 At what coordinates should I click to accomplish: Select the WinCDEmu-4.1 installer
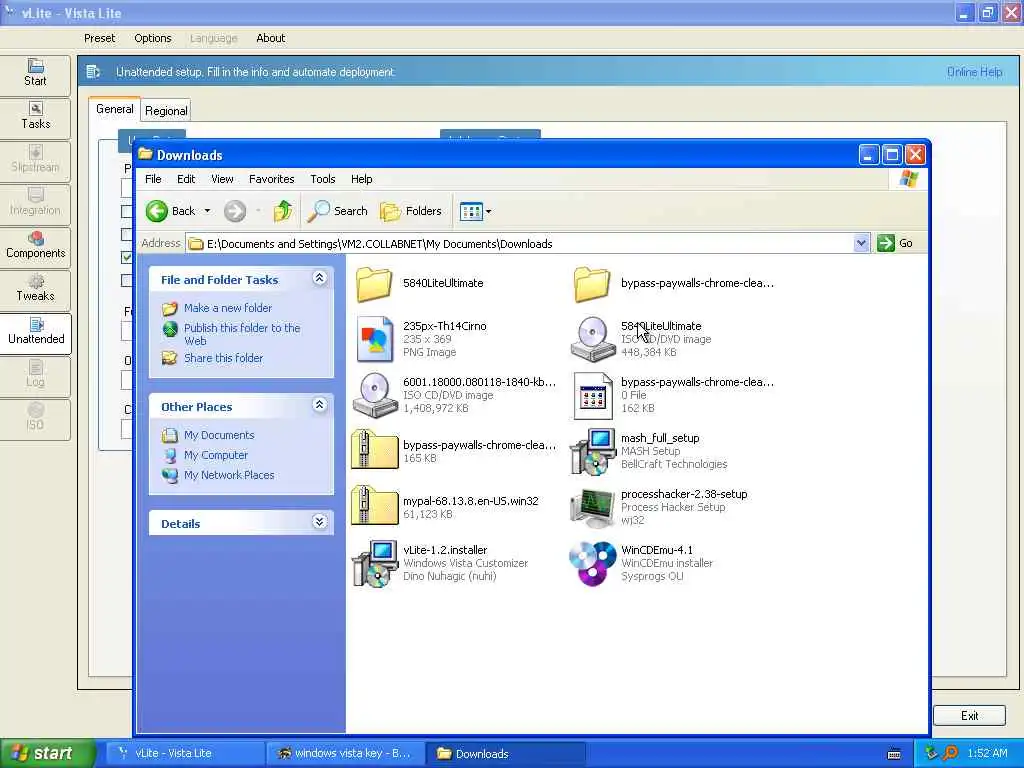[592, 564]
